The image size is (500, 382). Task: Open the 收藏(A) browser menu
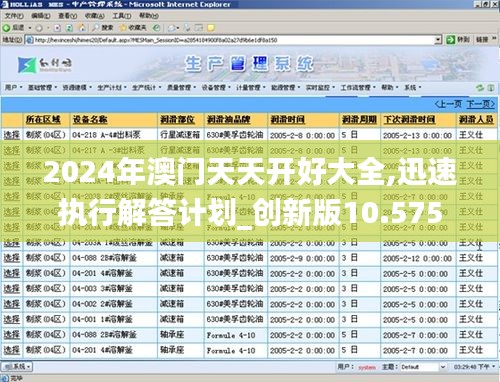coord(95,16)
